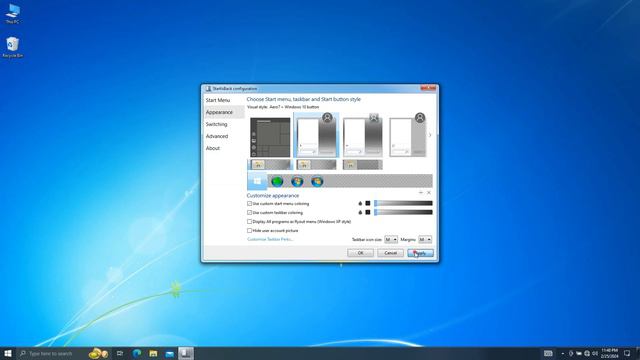The height and width of the screenshot is (360, 640).
Task: Choose the green orb start button
Action: pos(277,181)
